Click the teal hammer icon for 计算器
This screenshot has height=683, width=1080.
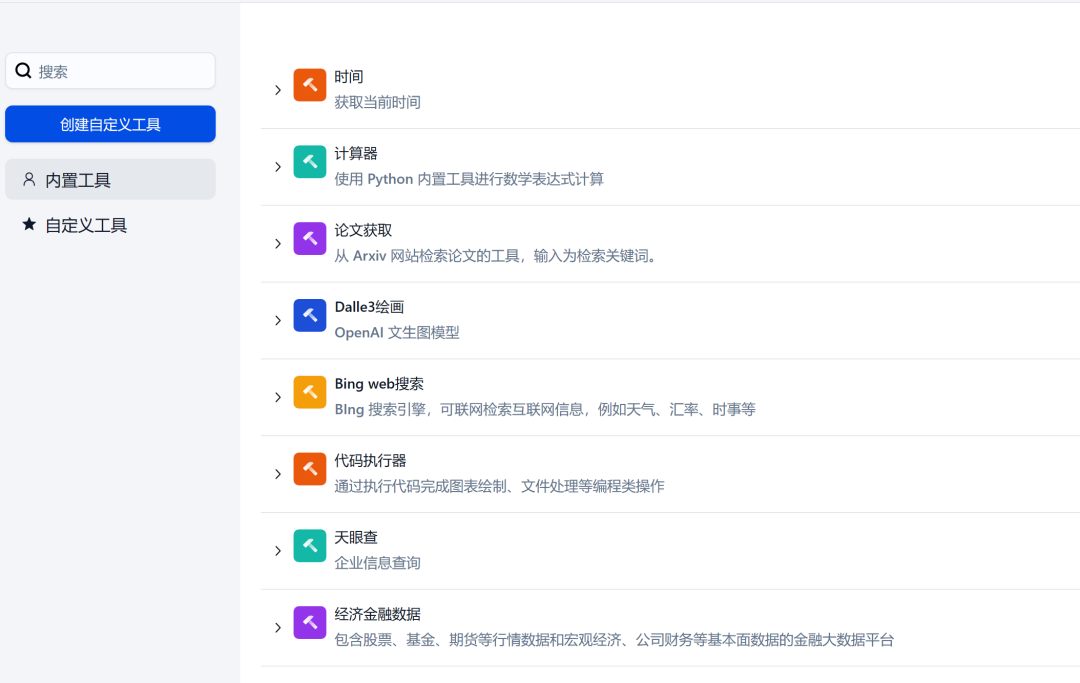[309, 162]
